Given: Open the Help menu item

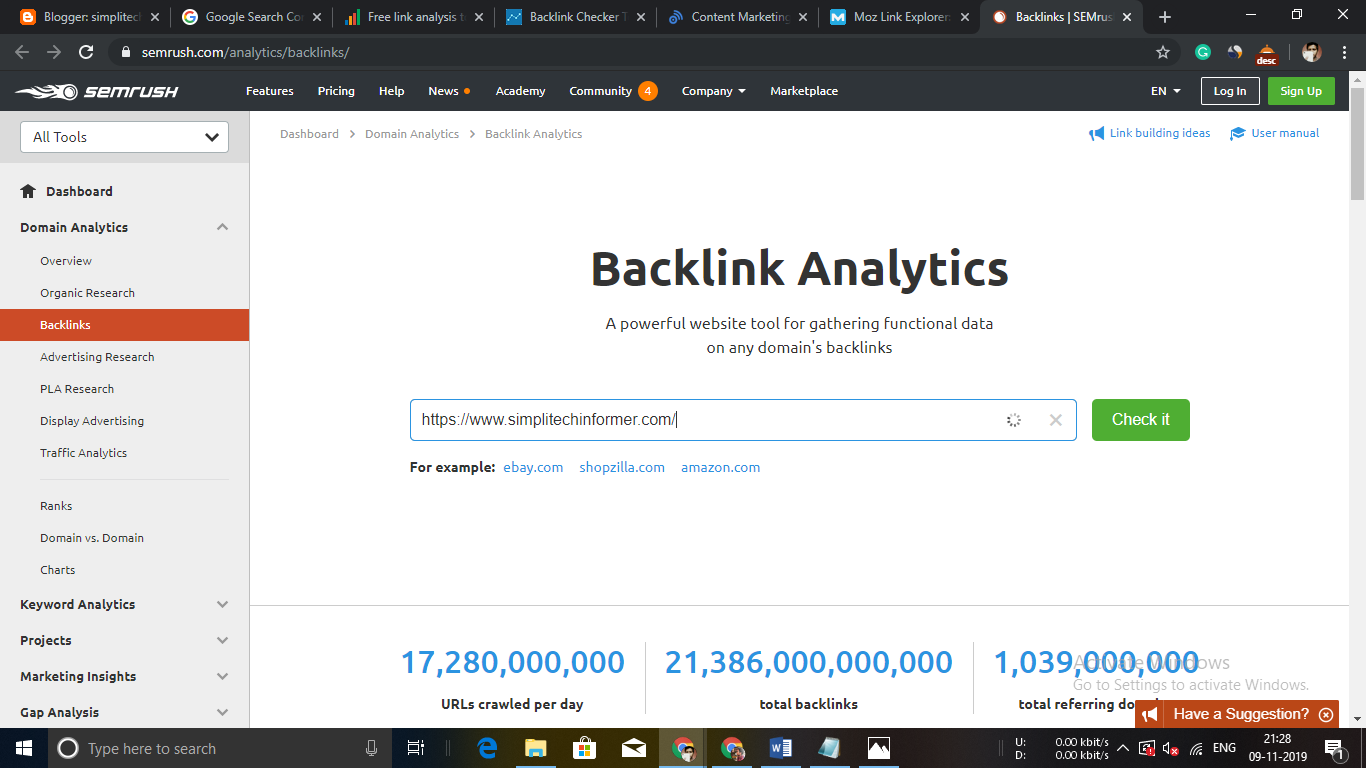Looking at the screenshot, I should (x=392, y=91).
